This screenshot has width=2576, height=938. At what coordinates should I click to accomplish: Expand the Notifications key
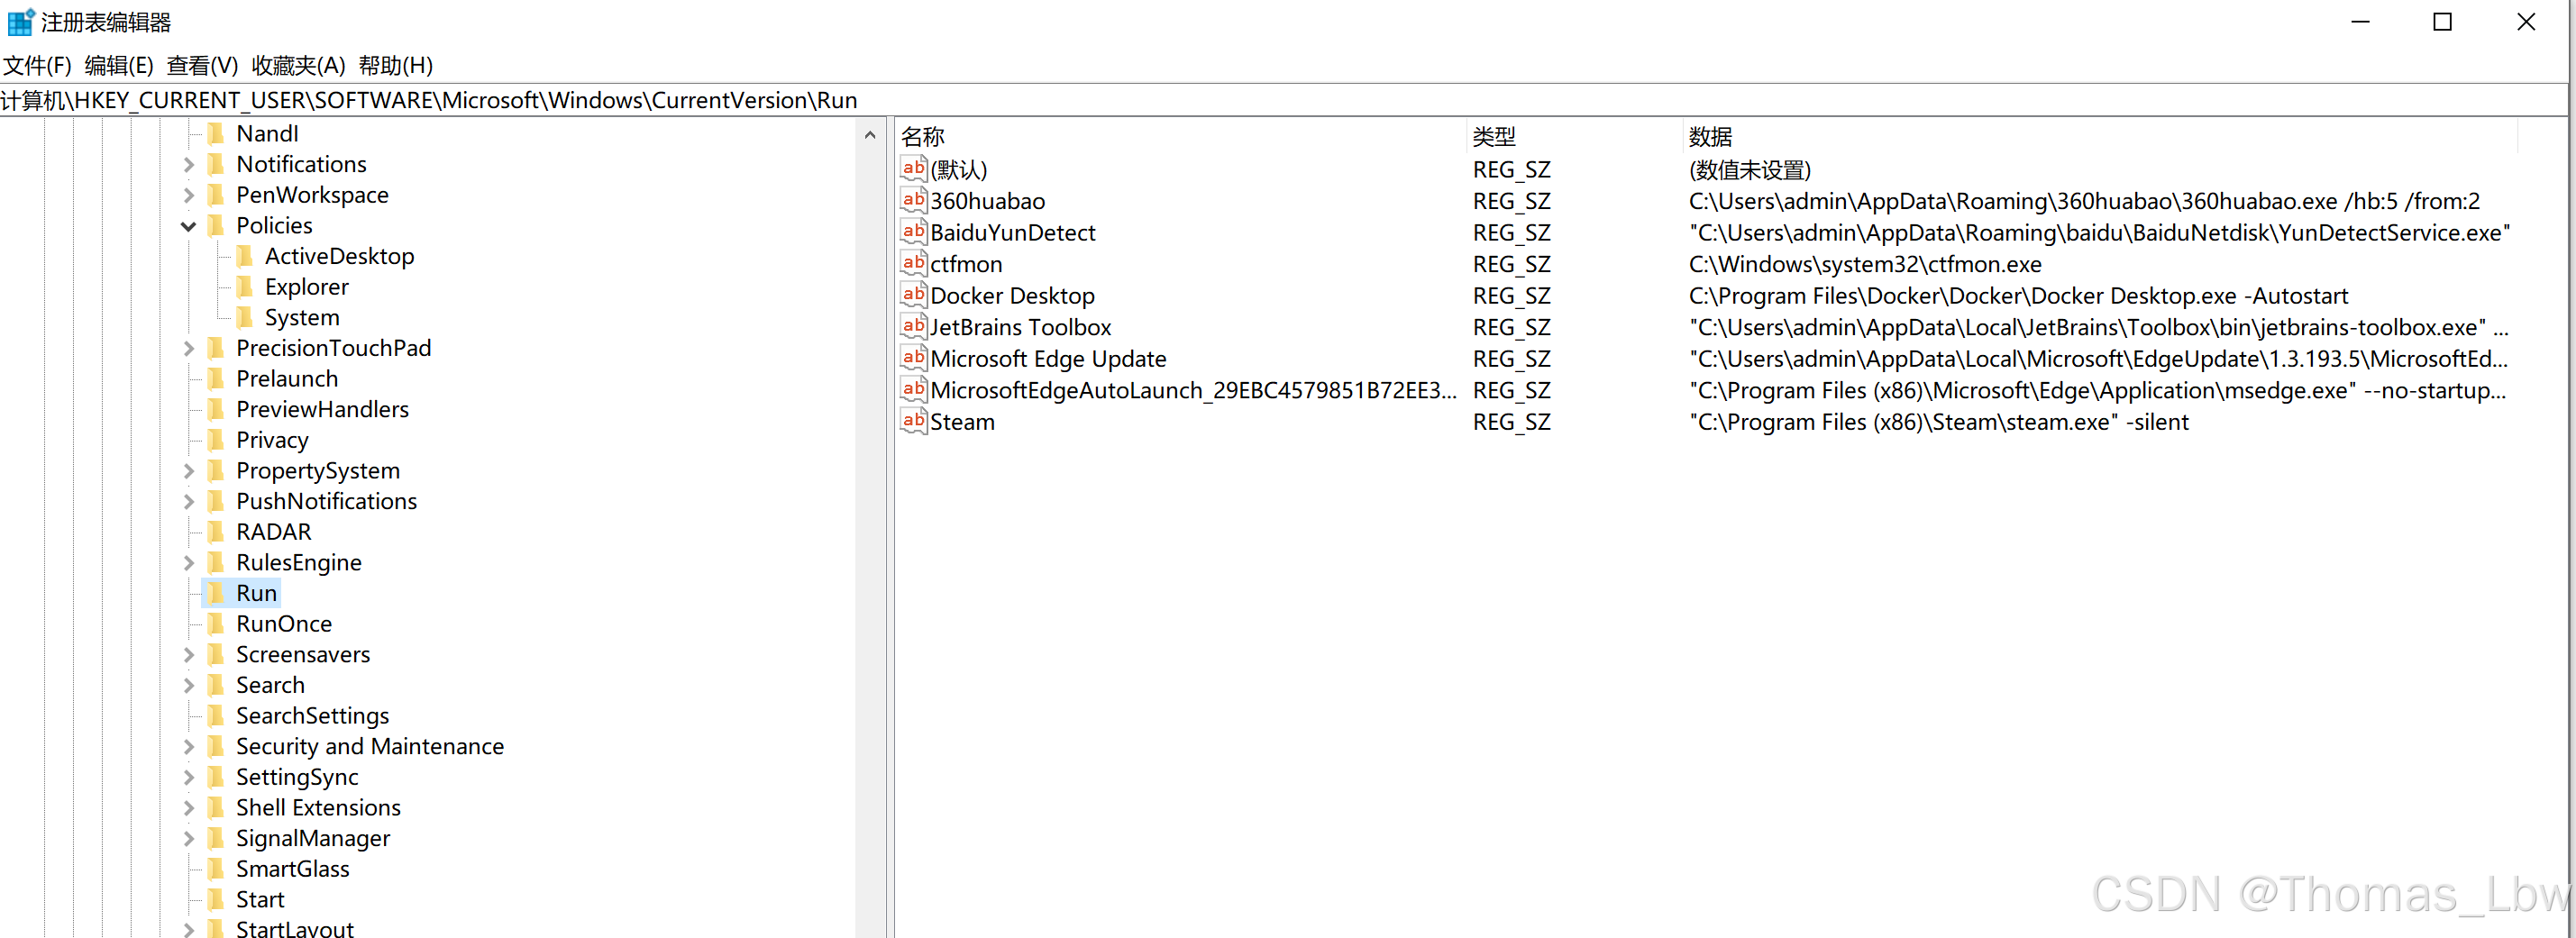click(188, 164)
